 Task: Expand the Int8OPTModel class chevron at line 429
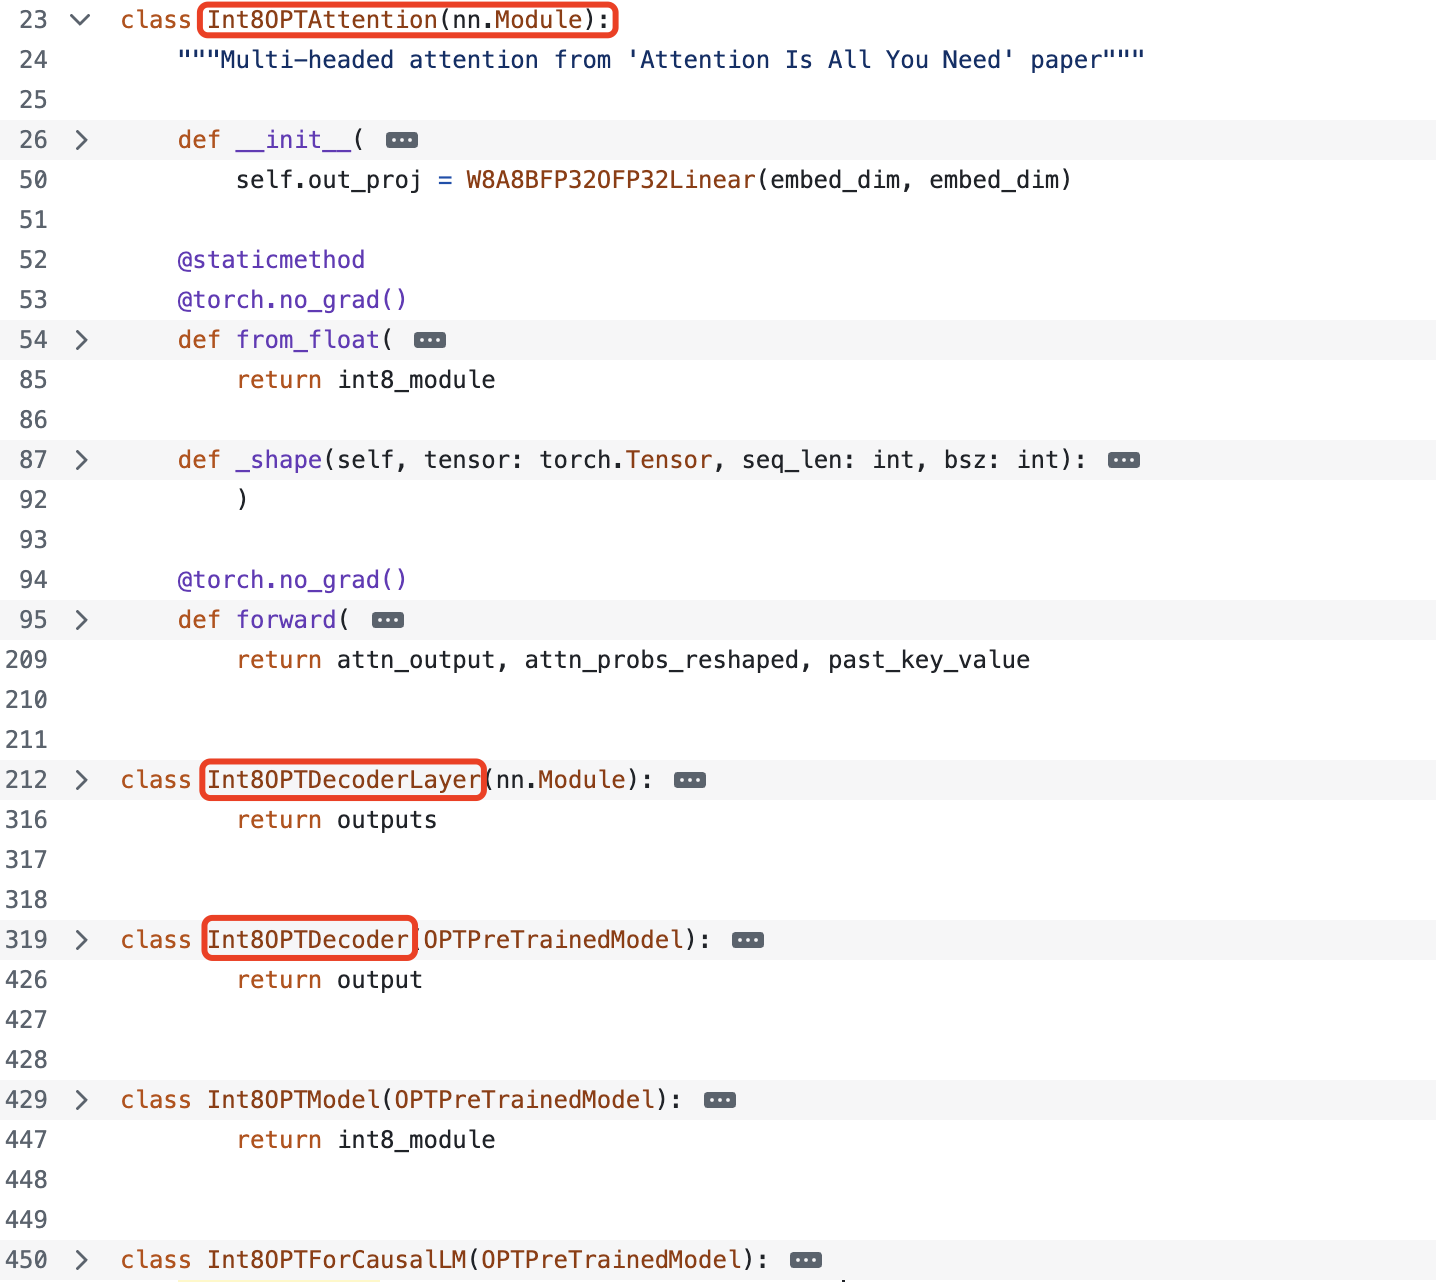81,1100
